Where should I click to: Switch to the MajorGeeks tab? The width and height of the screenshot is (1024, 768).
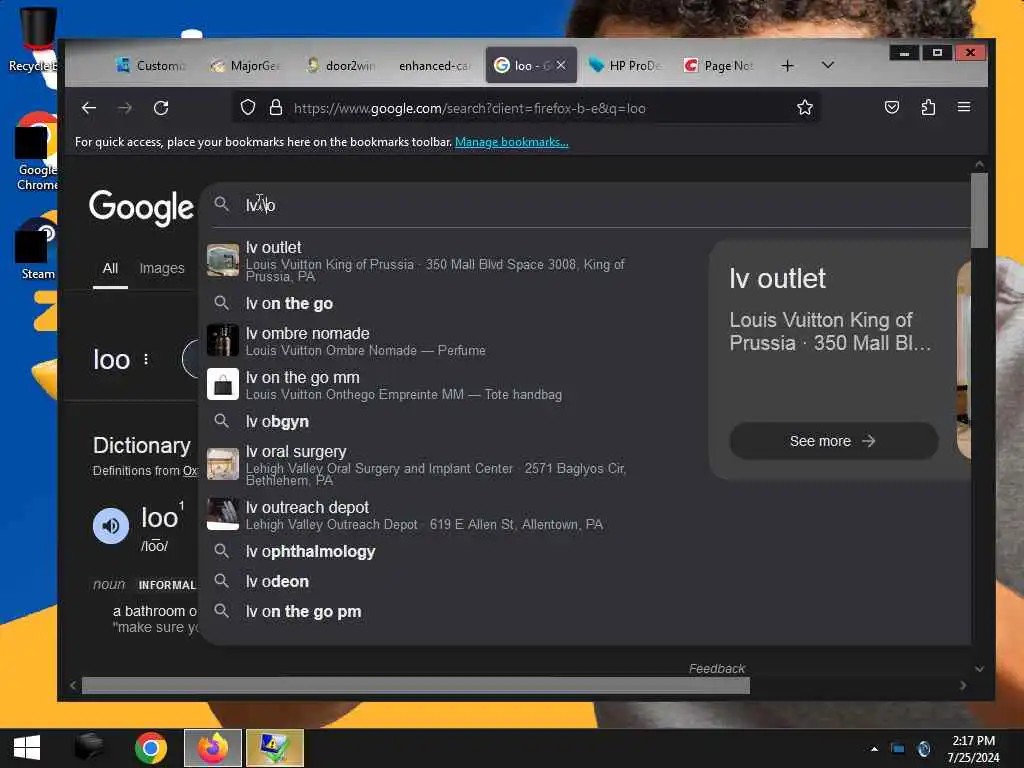246,65
